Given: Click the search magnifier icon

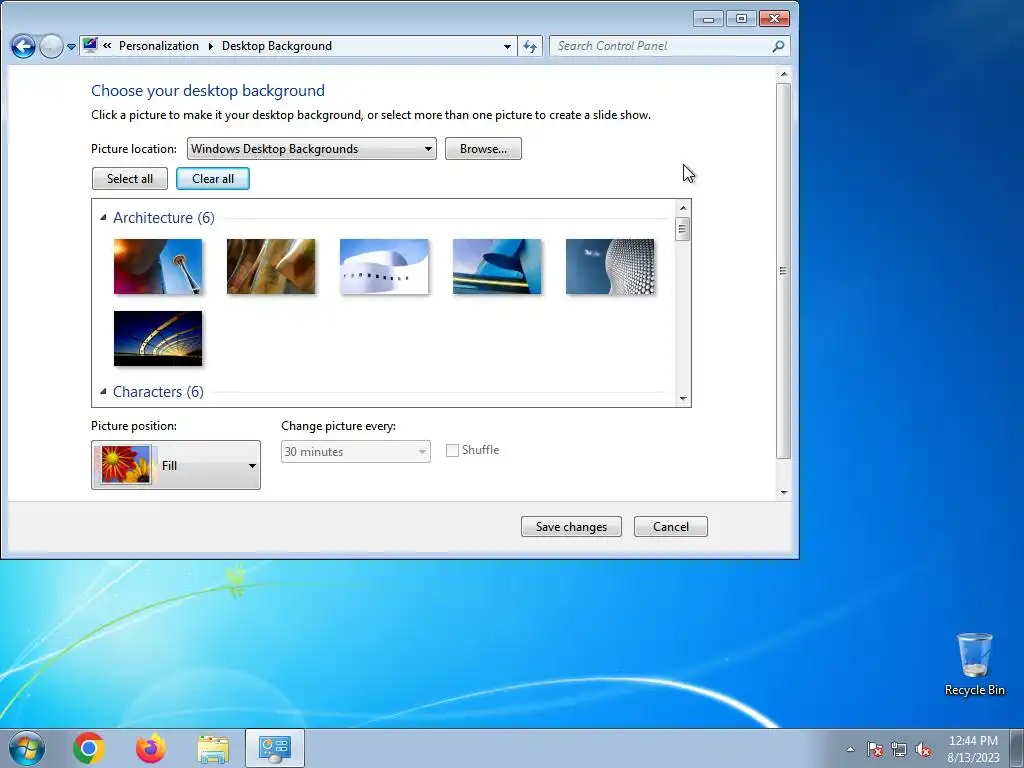Looking at the screenshot, I should pos(778,46).
